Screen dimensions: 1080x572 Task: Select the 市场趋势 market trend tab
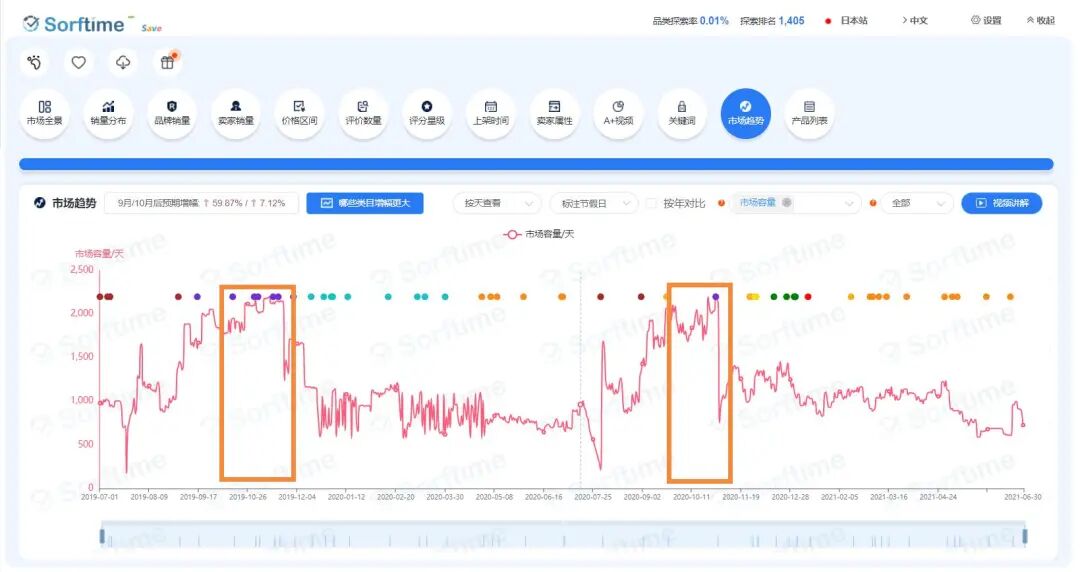coord(745,114)
